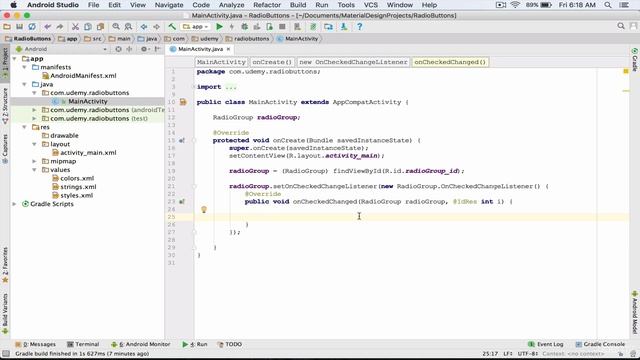640x360 pixels.
Task: Open the Analyze menu
Action: tap(231, 5)
